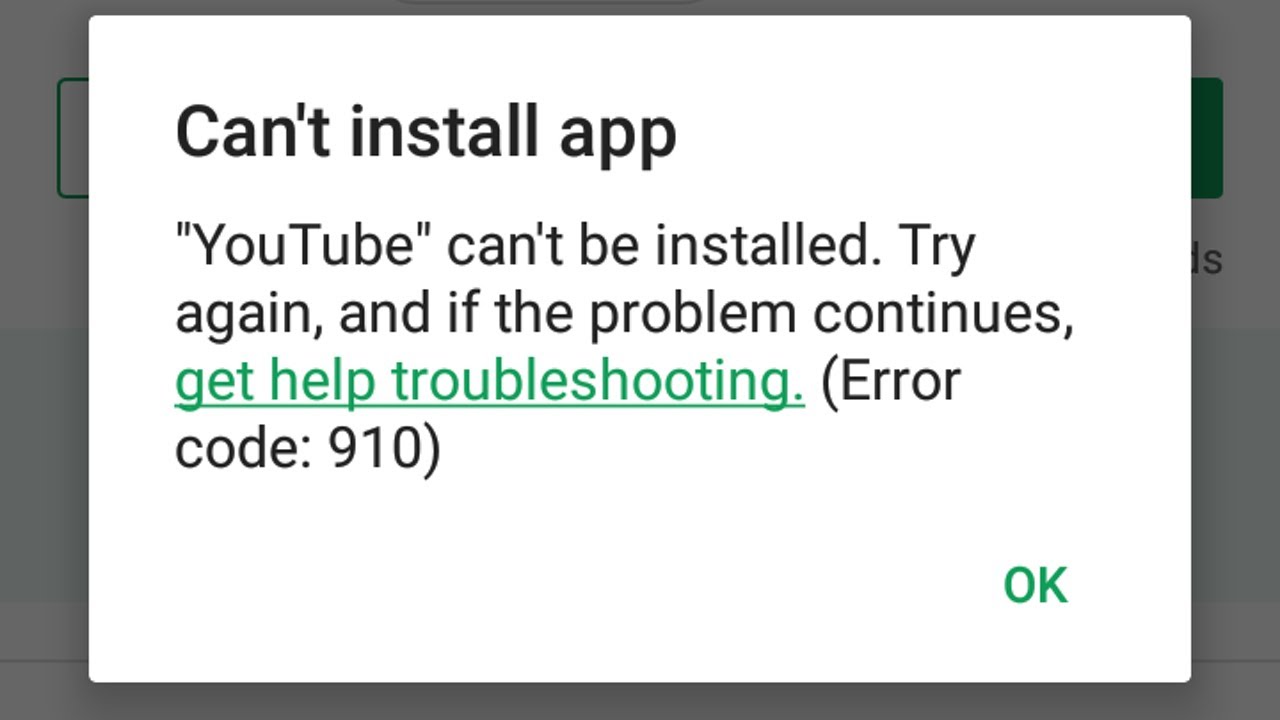Open the get help troubleshooting link
The height and width of the screenshot is (720, 1280).
click(x=490, y=382)
